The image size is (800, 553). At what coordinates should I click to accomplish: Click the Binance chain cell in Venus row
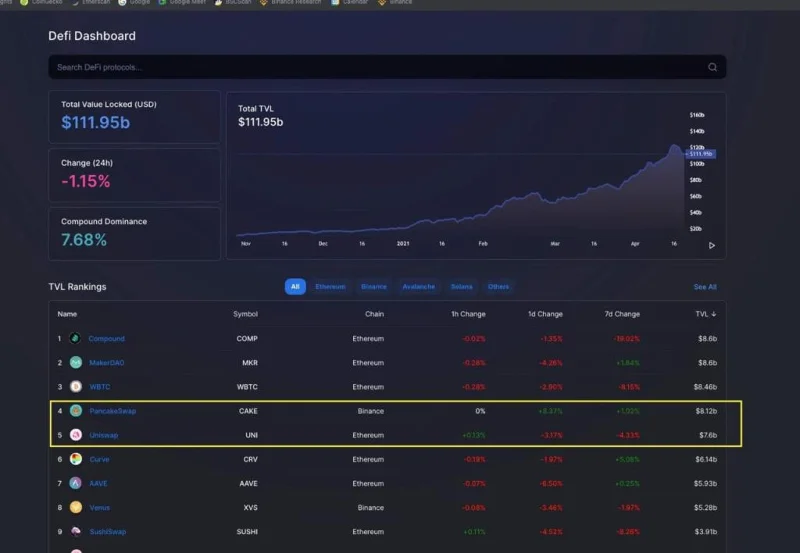point(370,508)
